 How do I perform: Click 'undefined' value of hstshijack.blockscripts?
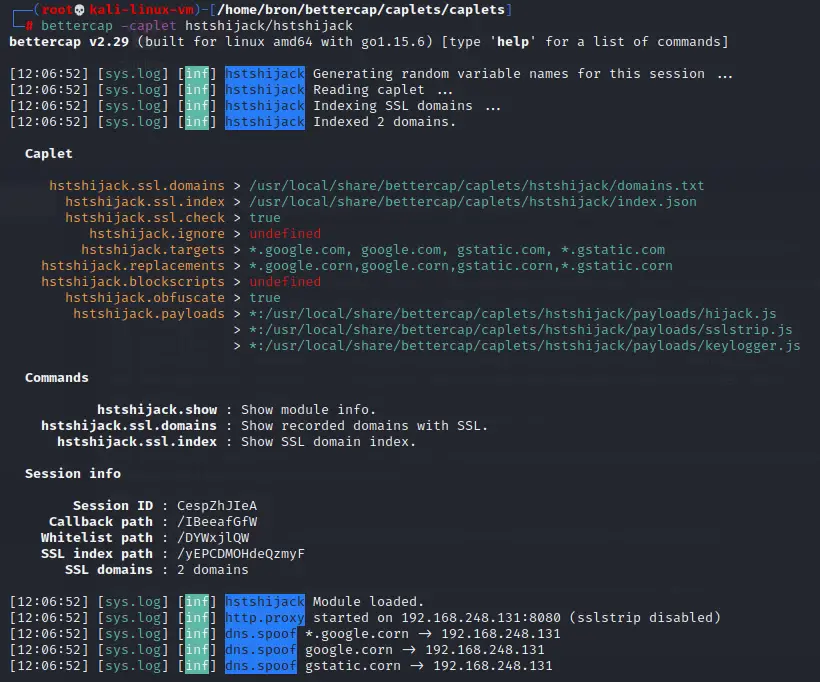(285, 282)
